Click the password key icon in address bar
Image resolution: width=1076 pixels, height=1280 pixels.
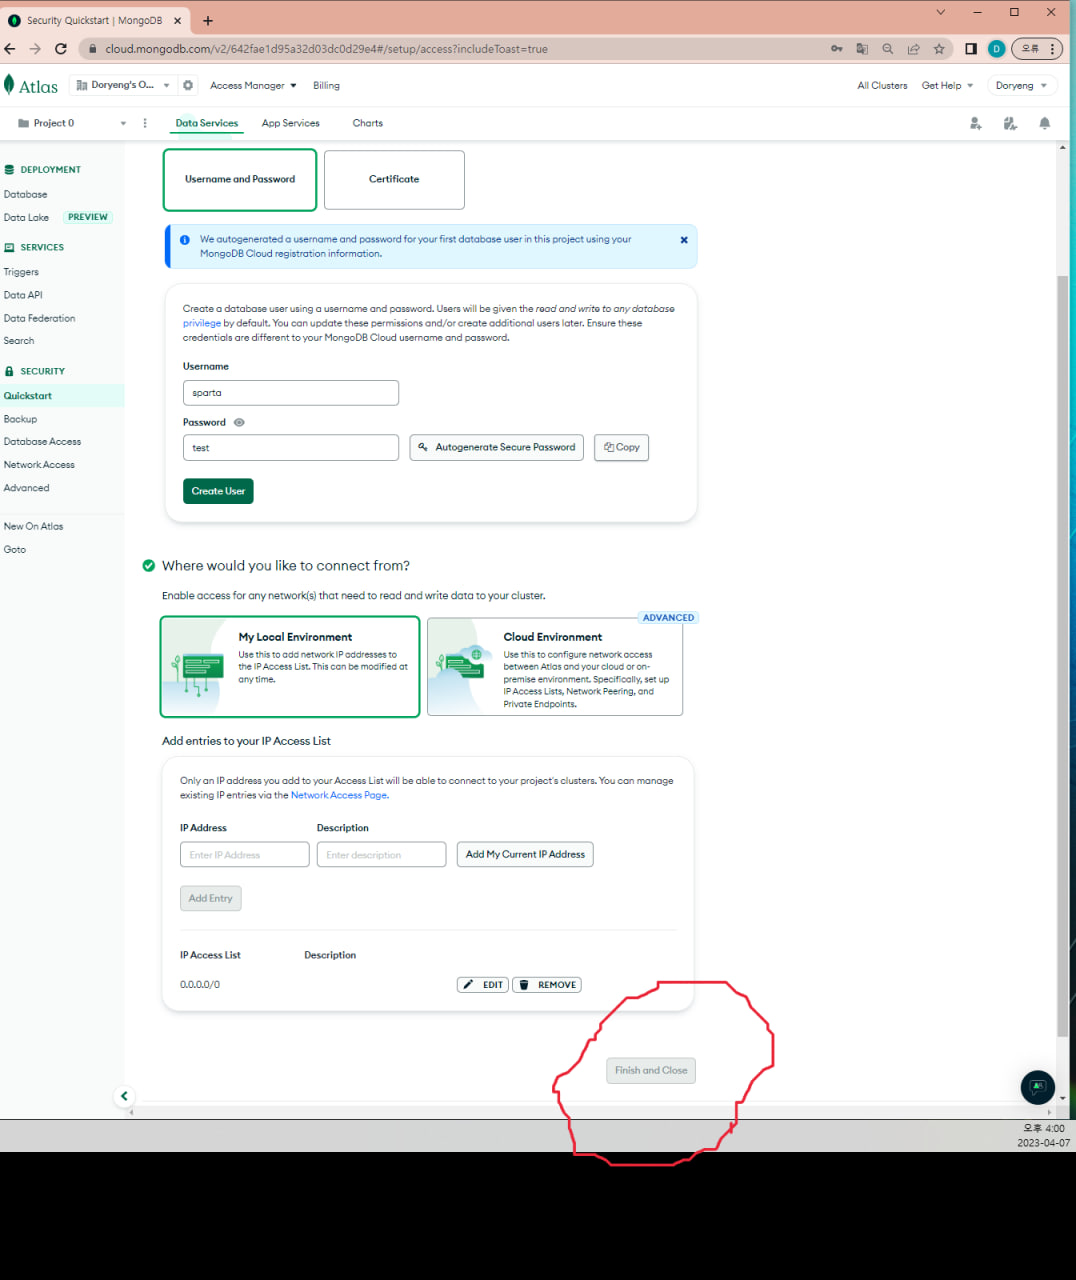(x=837, y=48)
